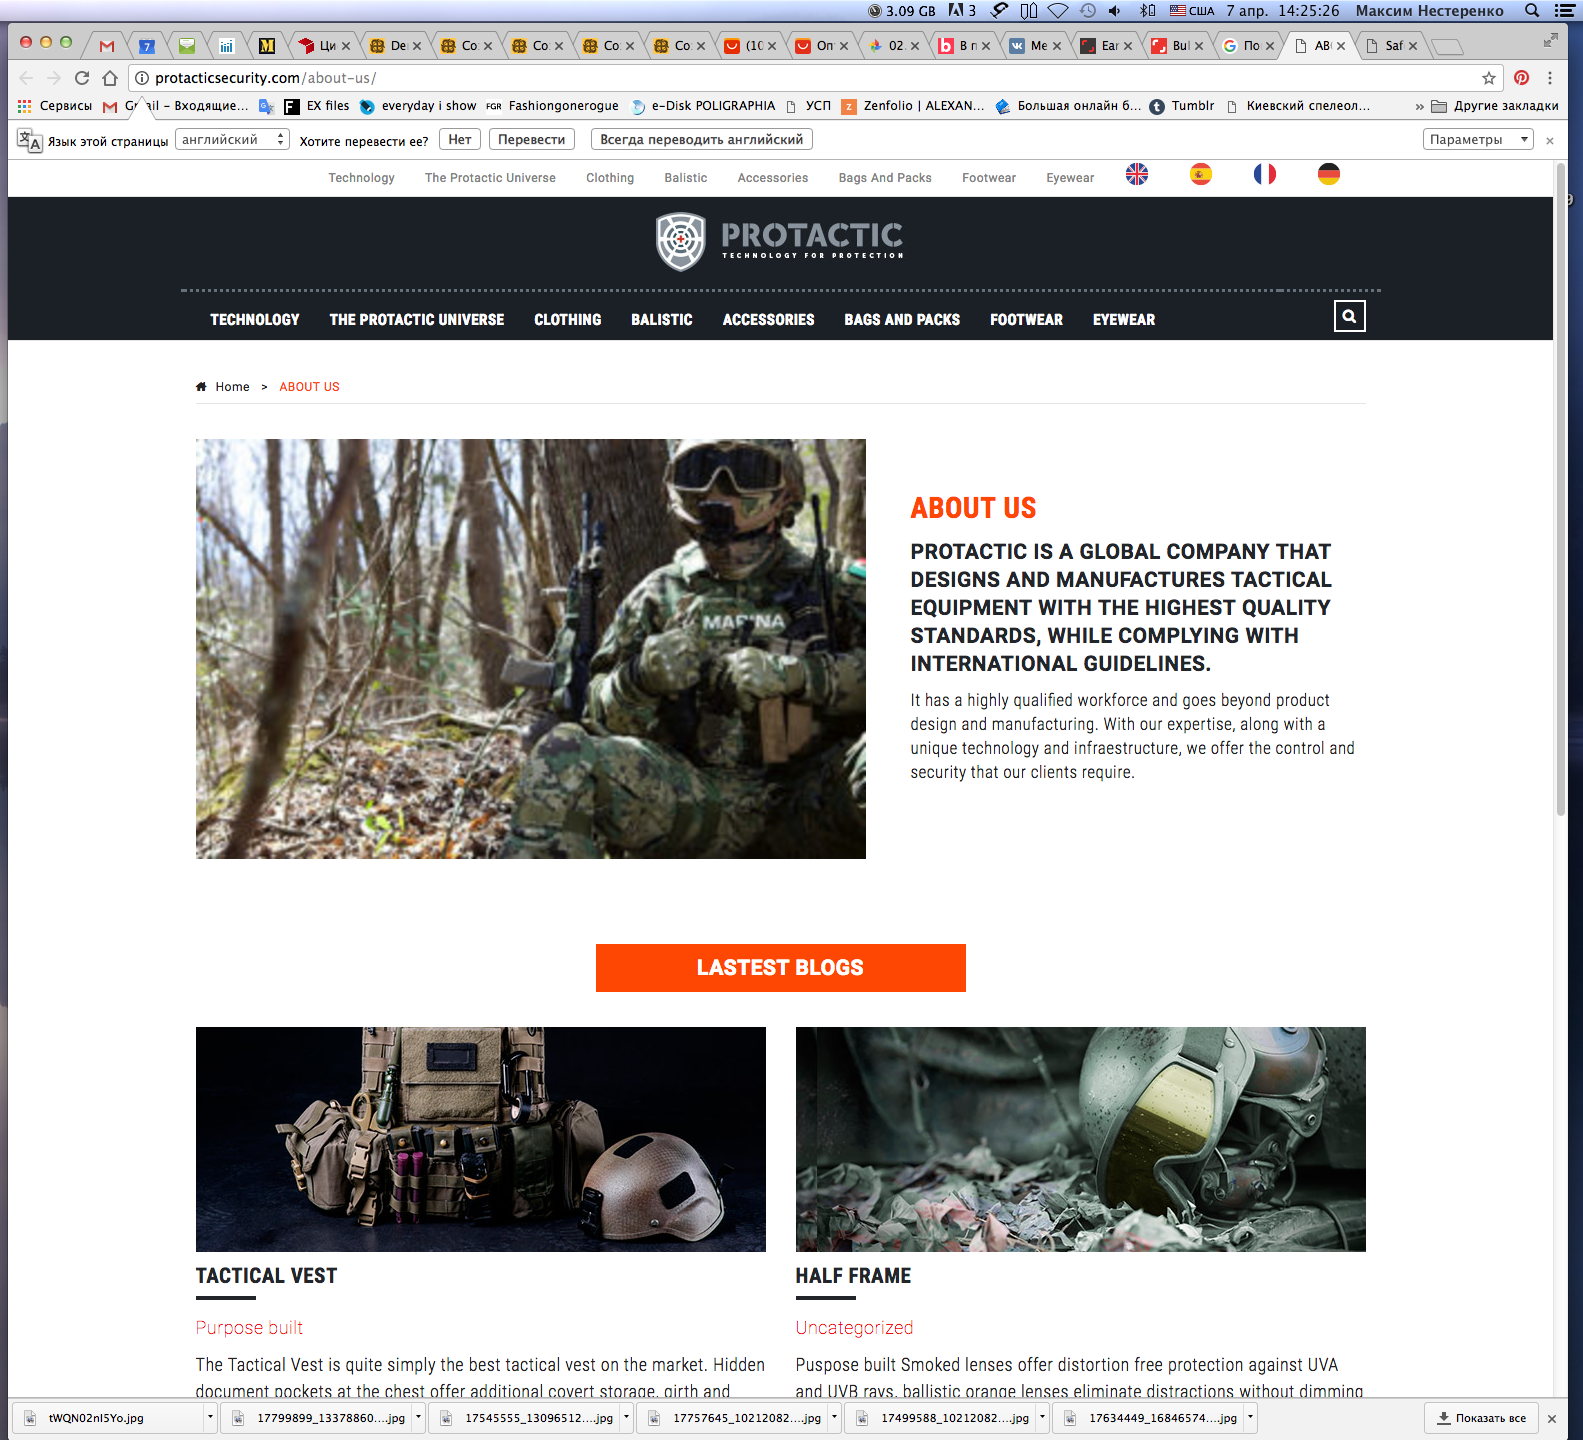Open TACTICAL VEST blog title

[x=267, y=1276]
